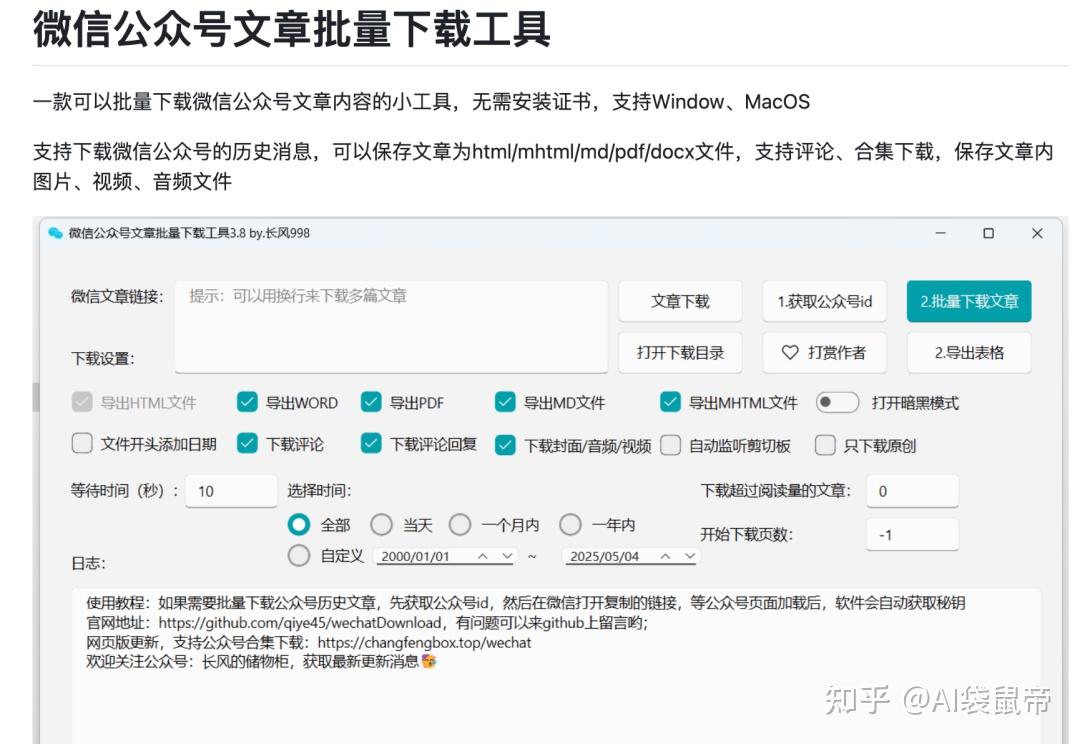Turn on the 打开暗黑模式 switch

[x=837, y=402]
